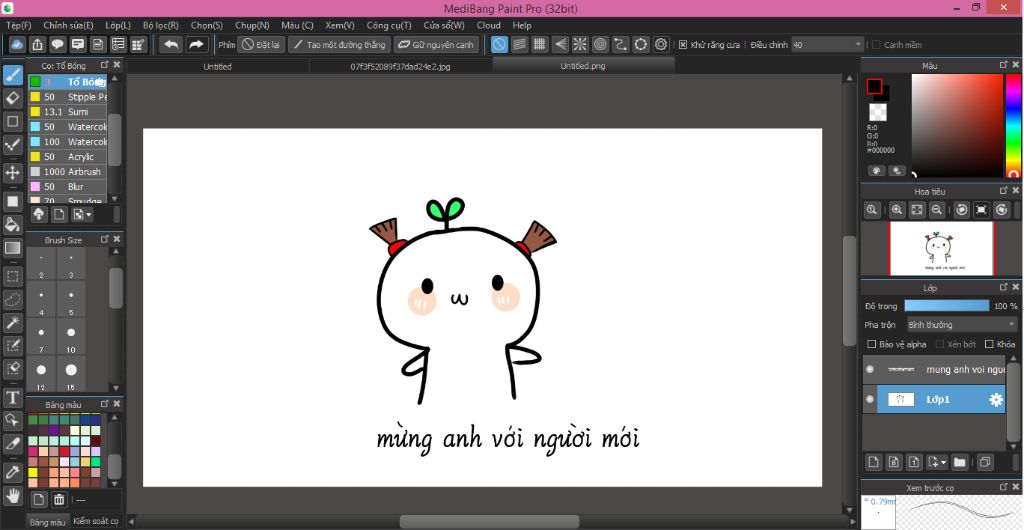Click the Undo arrow
The width and height of the screenshot is (1024, 530).
tap(171, 44)
